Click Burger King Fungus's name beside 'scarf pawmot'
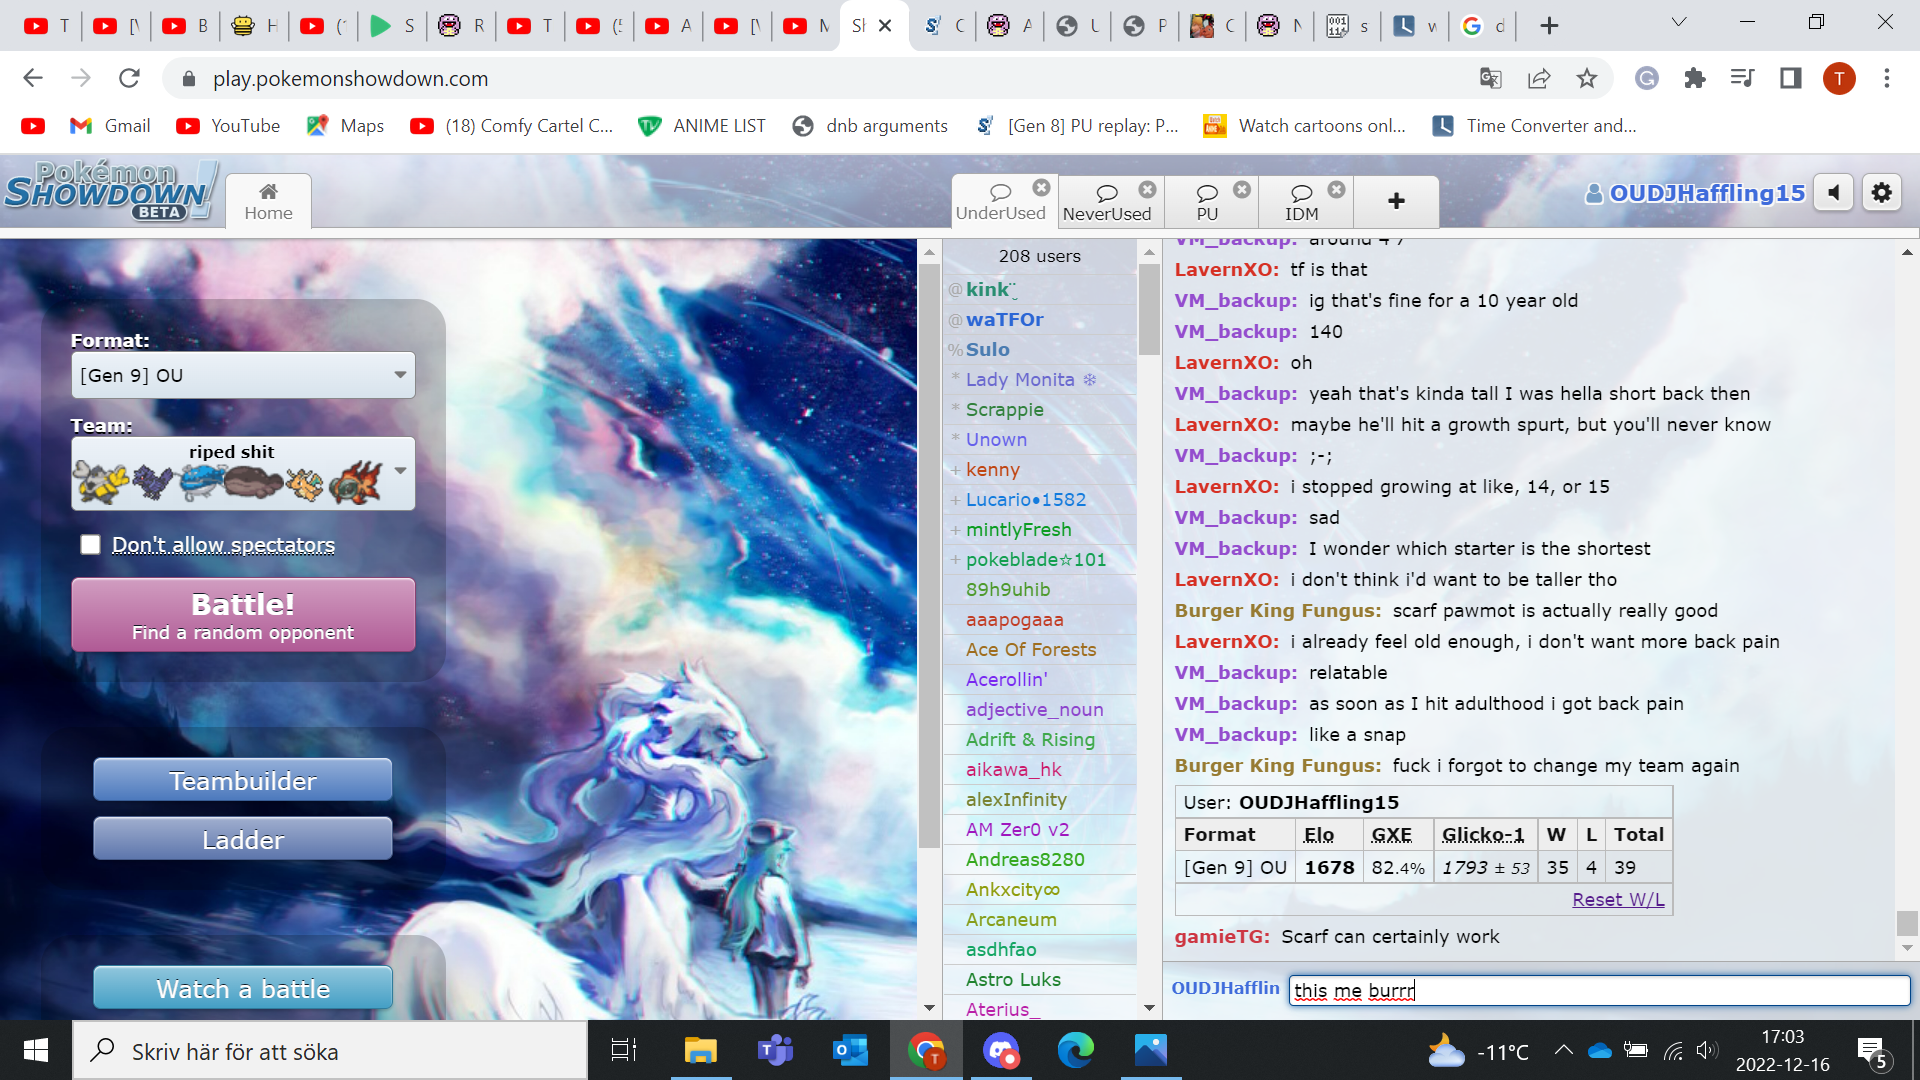Image resolution: width=1920 pixels, height=1080 pixels. click(1278, 610)
